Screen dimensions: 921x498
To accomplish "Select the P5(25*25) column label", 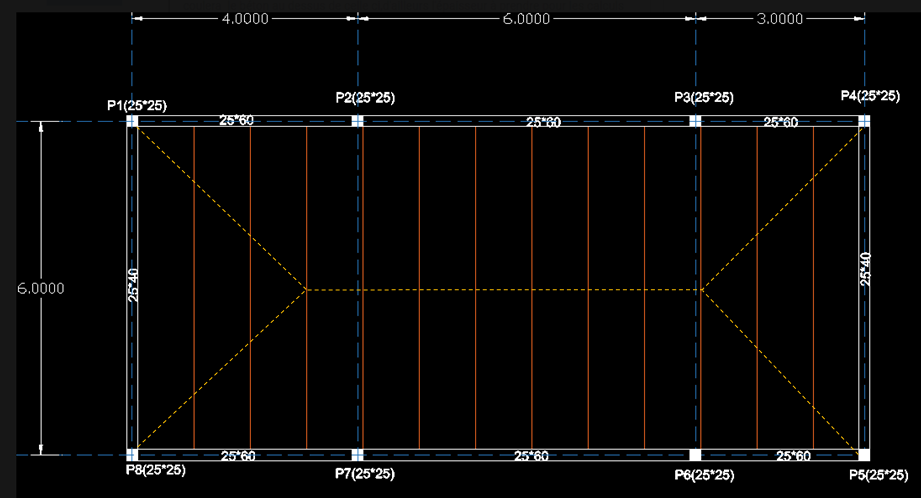I will point(879,475).
